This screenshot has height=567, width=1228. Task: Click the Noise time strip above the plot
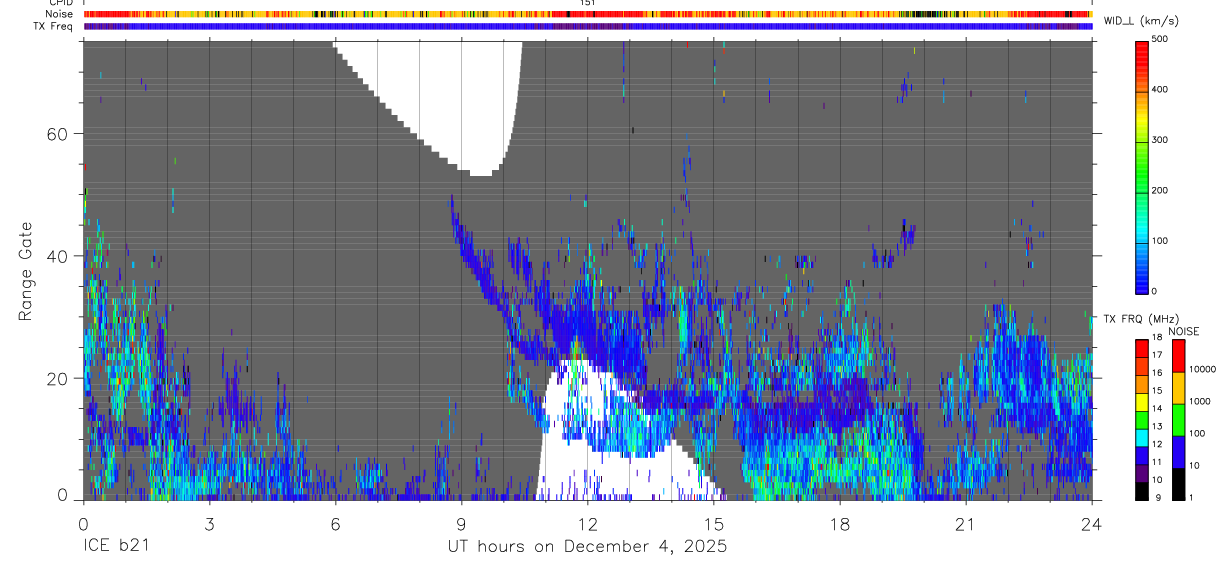(x=588, y=14)
